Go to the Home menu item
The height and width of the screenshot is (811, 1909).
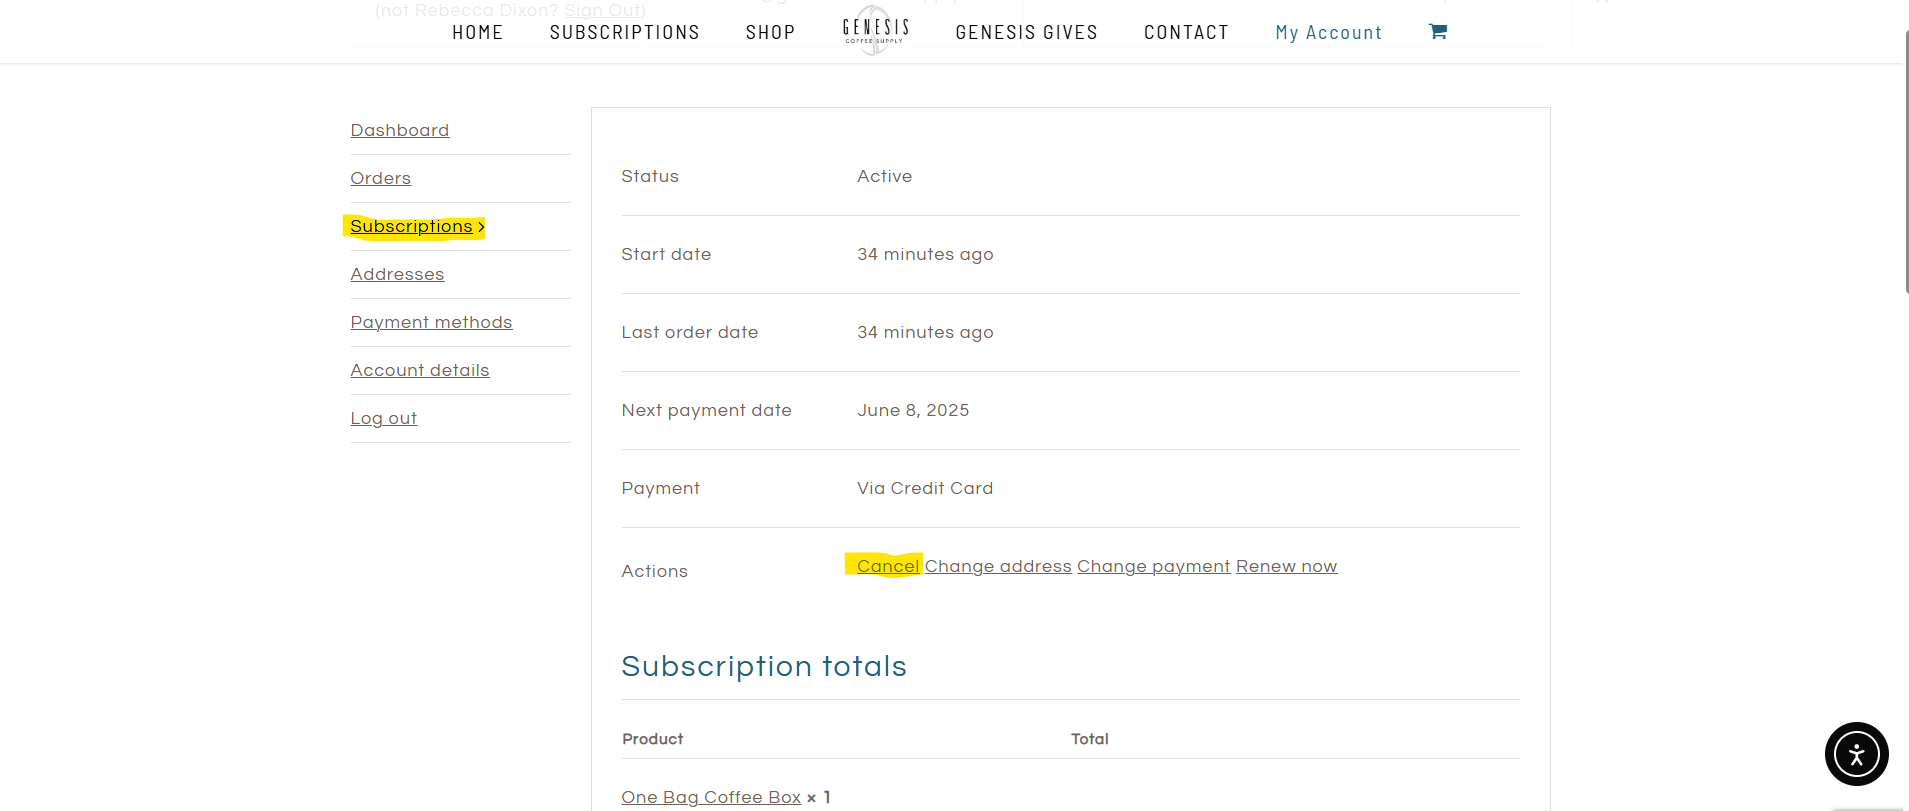(477, 33)
